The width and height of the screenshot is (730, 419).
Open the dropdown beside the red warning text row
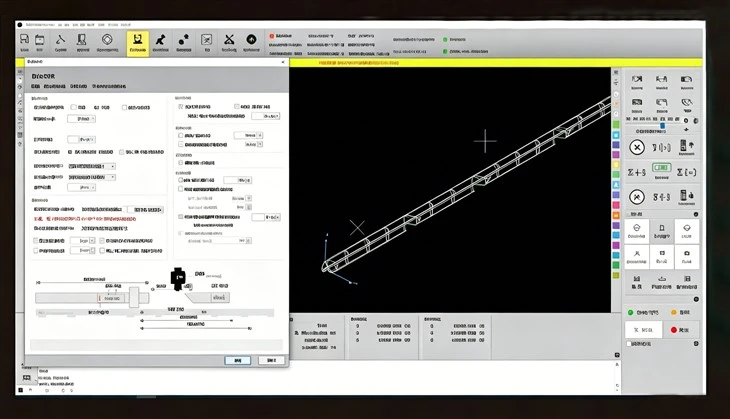(x=145, y=210)
